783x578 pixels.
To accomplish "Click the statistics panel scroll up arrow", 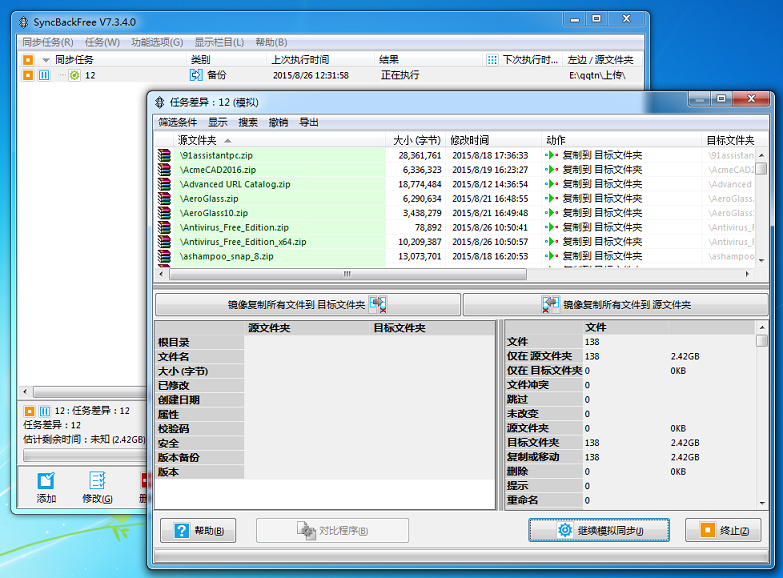I will click(762, 327).
